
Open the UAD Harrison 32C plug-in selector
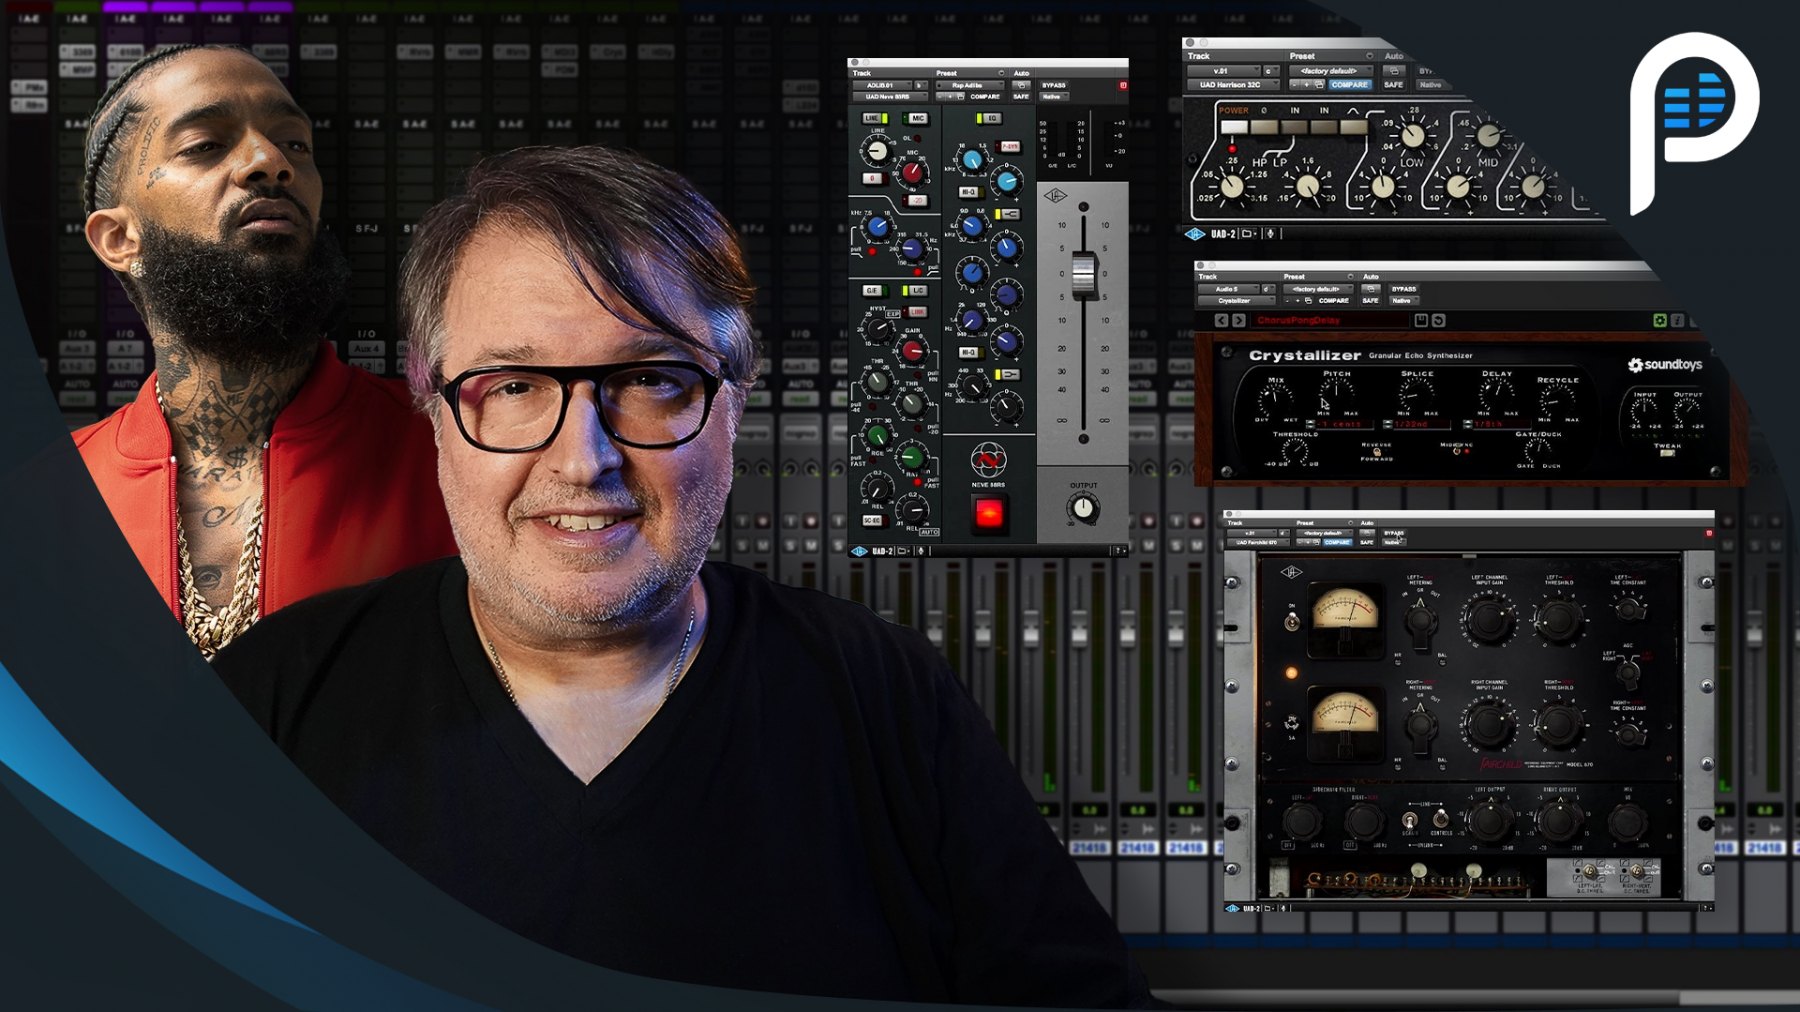click(x=1234, y=85)
